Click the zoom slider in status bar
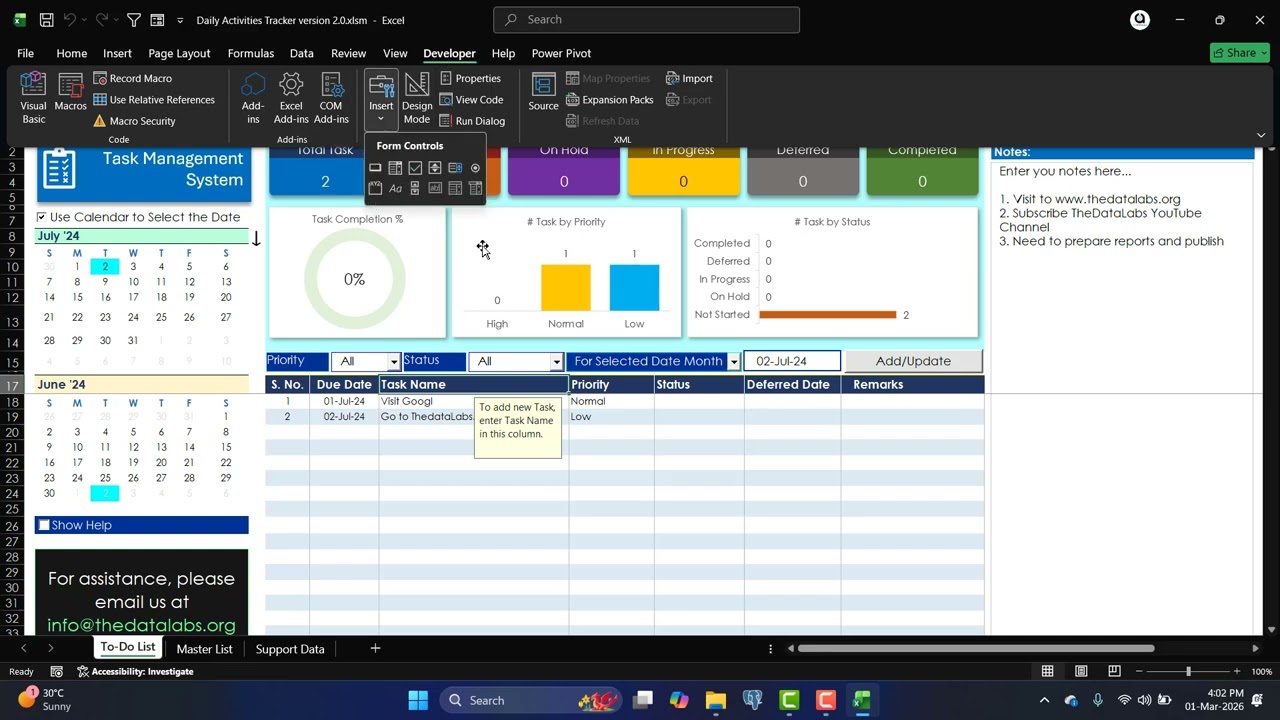Image resolution: width=1280 pixels, height=720 pixels. tap(1188, 671)
